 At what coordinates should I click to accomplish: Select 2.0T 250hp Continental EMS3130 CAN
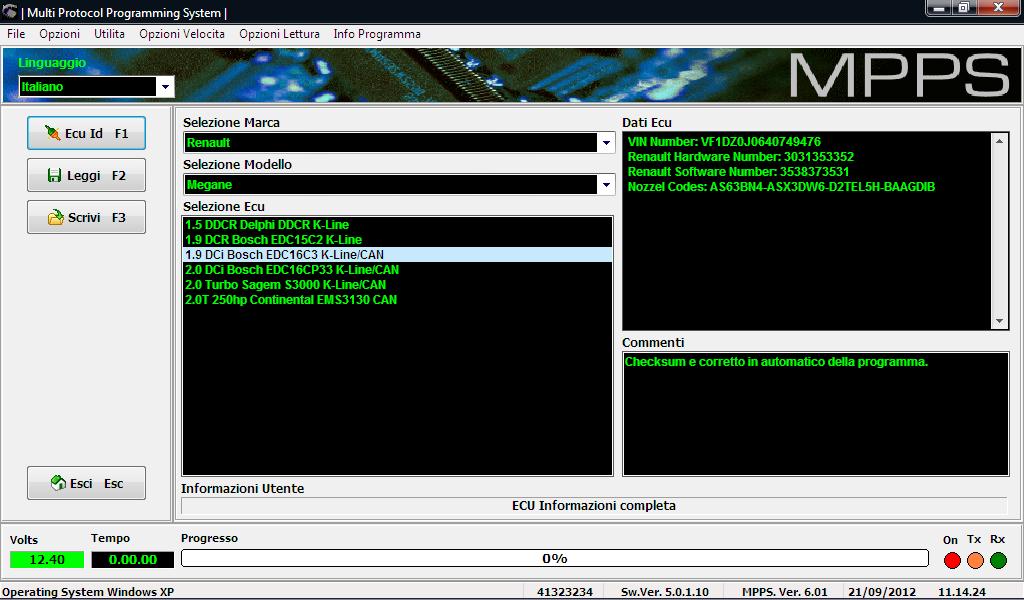point(397,300)
